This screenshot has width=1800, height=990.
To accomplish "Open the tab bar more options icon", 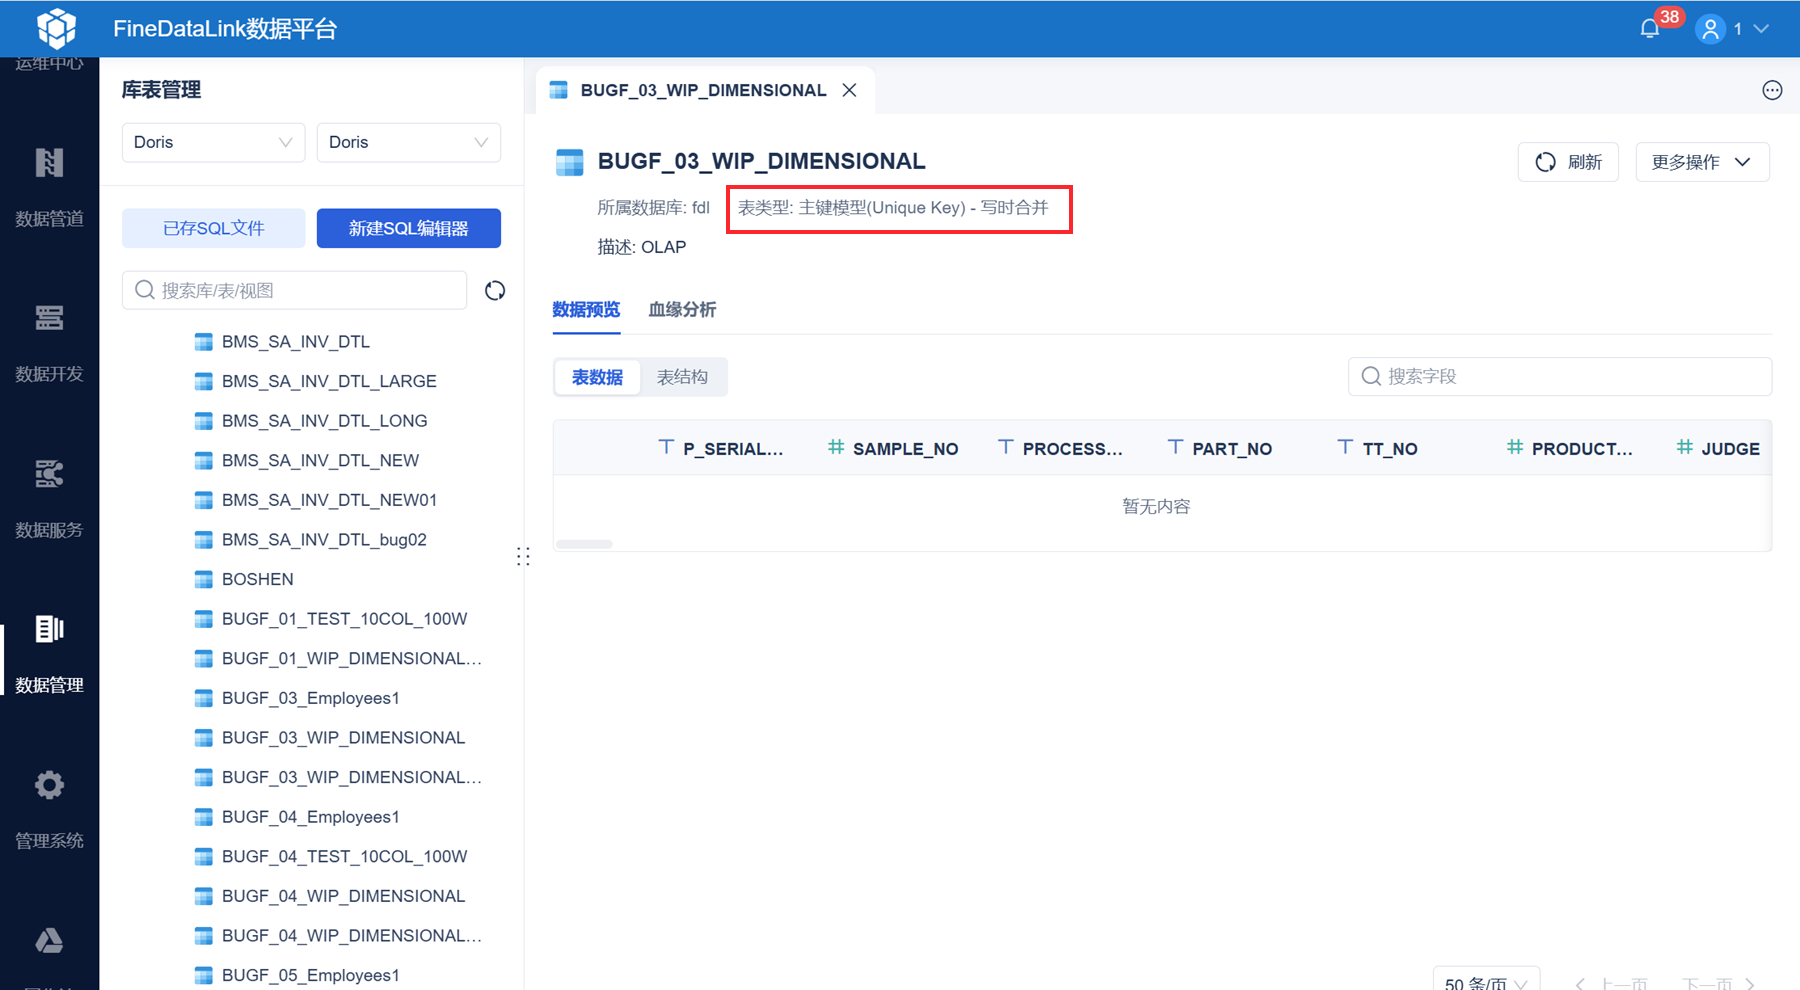I will click(x=1772, y=90).
